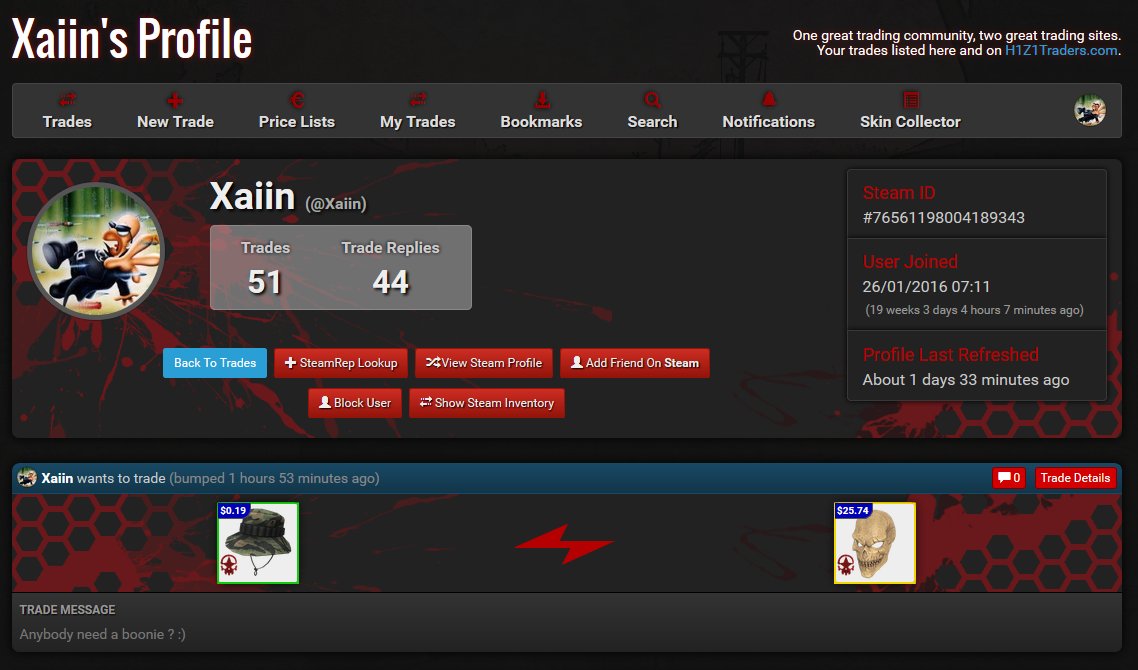Click the New Trade plus icon
Image resolution: width=1138 pixels, height=670 pixels.
(x=175, y=100)
